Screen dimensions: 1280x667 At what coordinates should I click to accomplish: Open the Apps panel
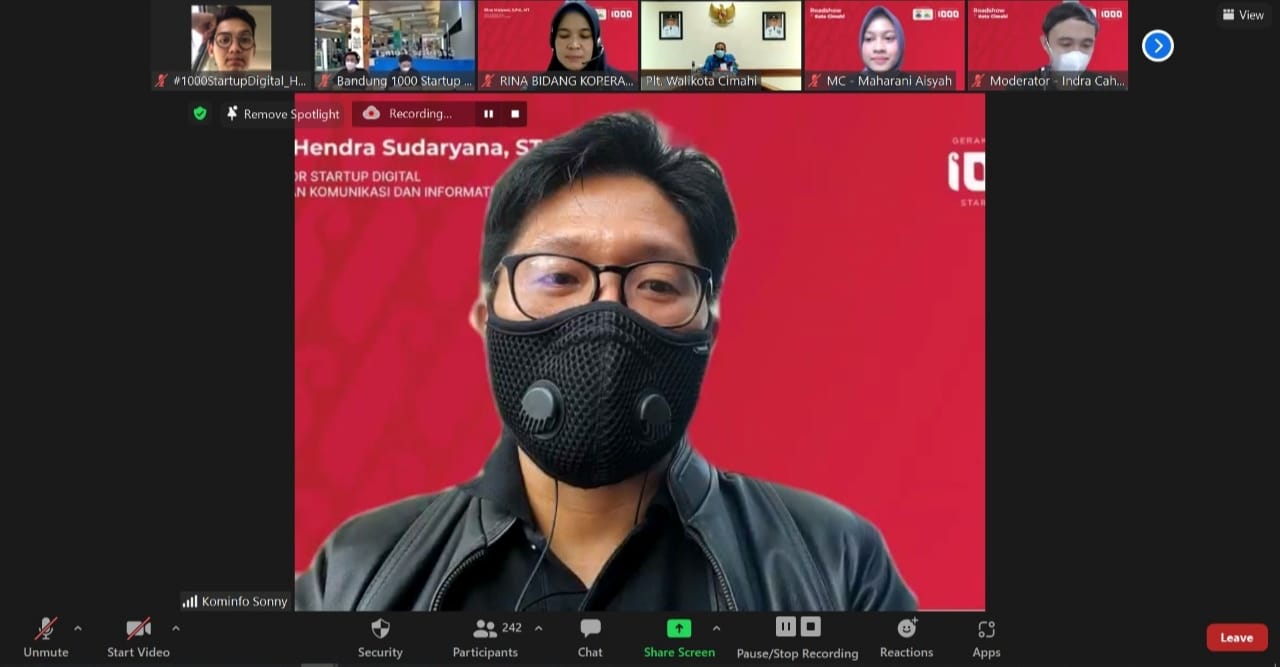[x=986, y=637]
